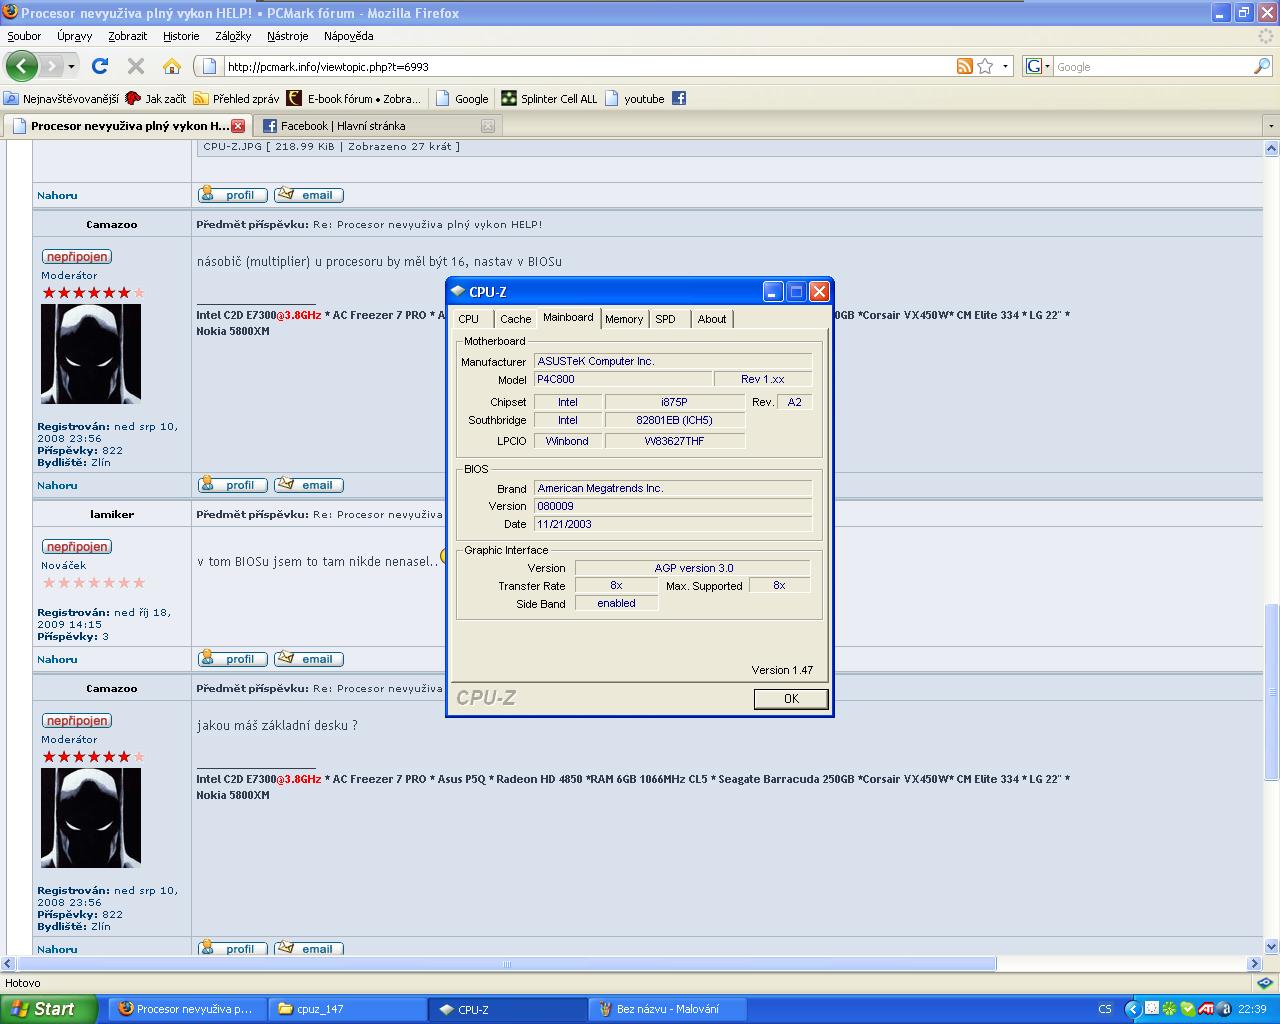The width and height of the screenshot is (1280, 1024).
Task: Click OK in the CPU-Z window
Action: [791, 699]
